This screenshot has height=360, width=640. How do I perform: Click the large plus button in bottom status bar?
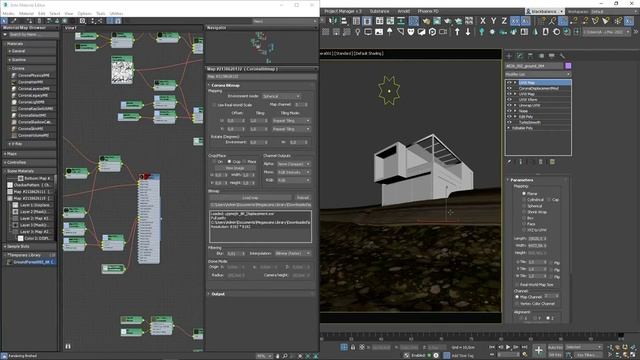pyautogui.click(x=539, y=350)
